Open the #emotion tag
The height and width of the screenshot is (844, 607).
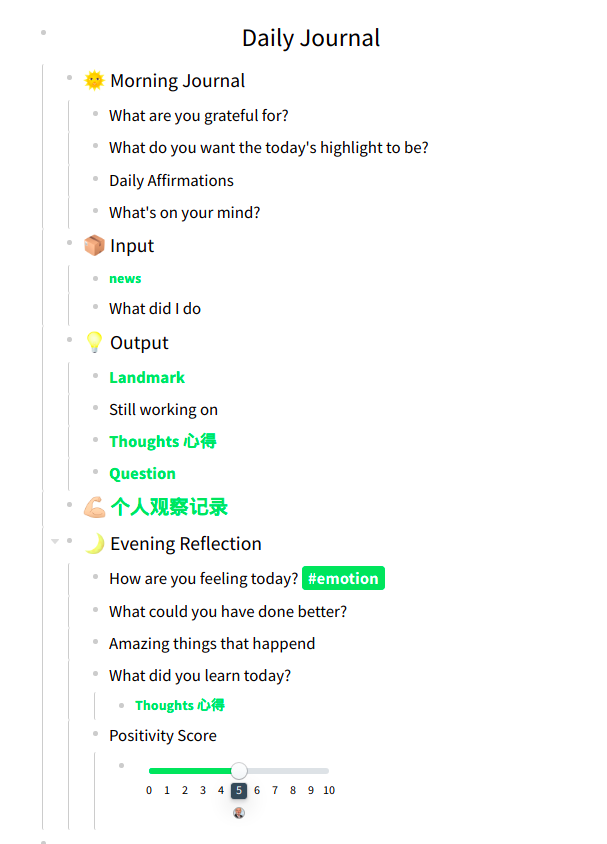(343, 578)
